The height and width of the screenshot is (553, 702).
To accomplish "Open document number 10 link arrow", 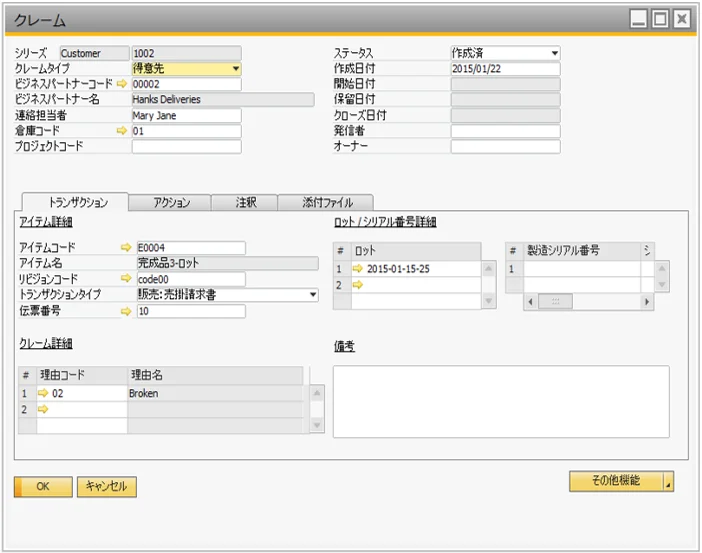I will click(126, 311).
